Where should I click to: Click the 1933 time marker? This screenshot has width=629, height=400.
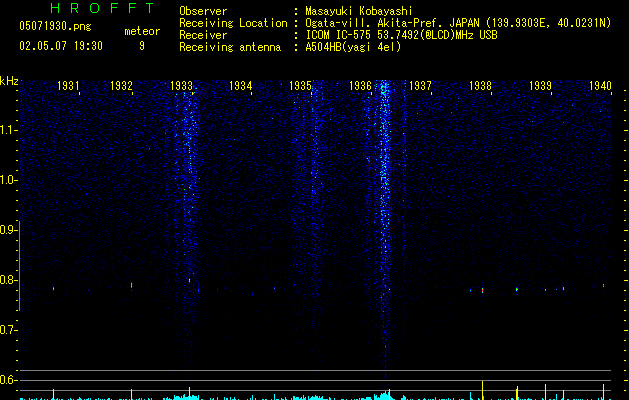[x=181, y=86]
